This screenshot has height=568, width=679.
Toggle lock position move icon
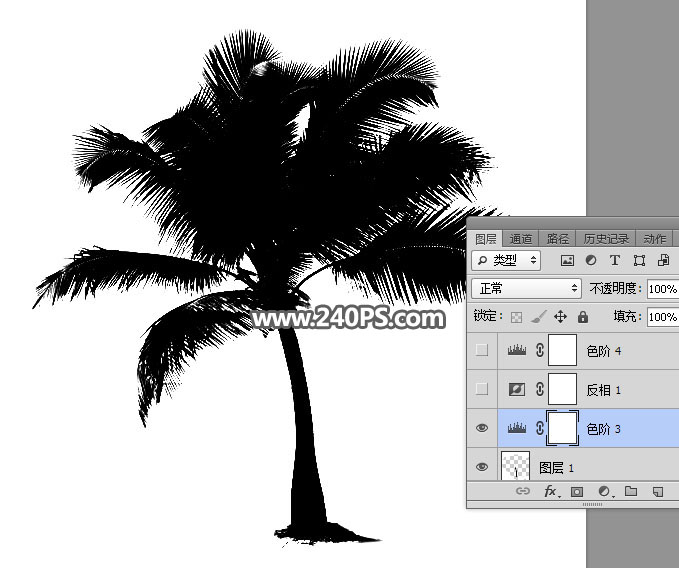click(x=560, y=317)
